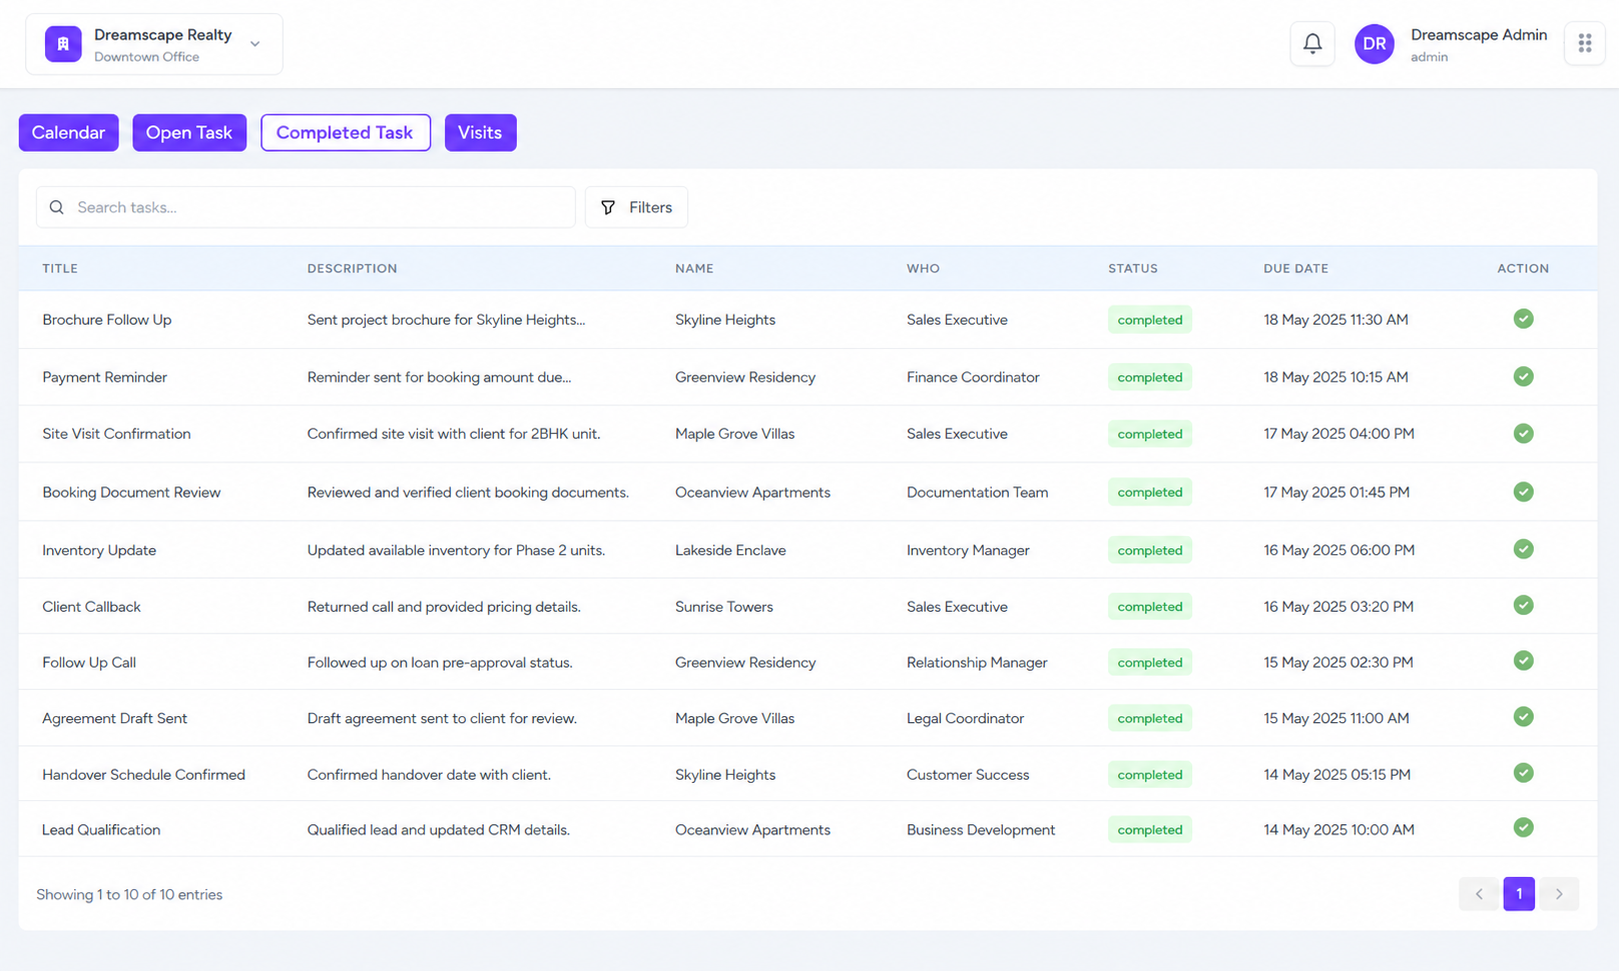Select the Completed Task tab
The width and height of the screenshot is (1619, 971).
tap(345, 132)
